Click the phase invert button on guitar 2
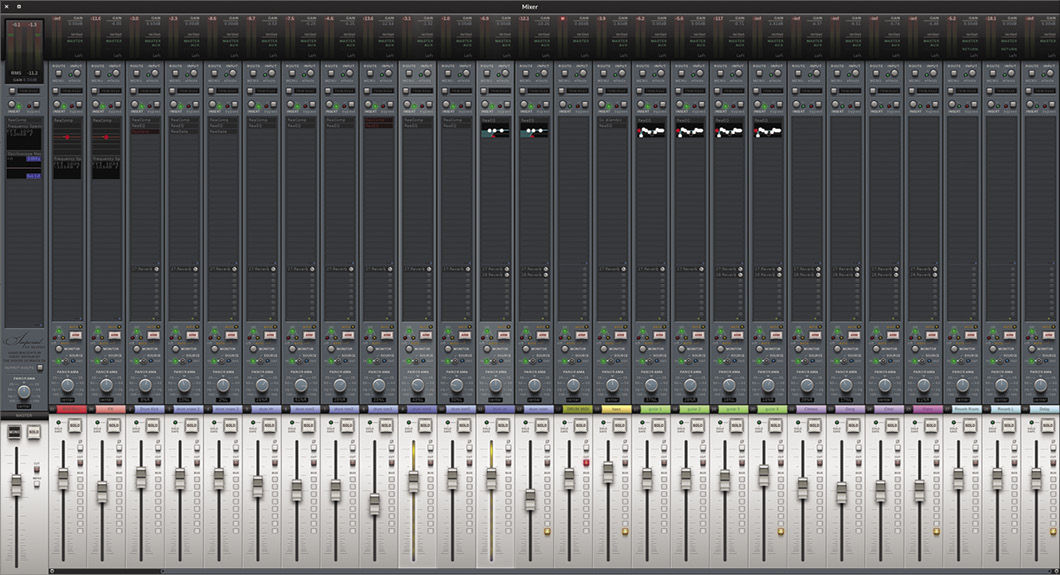 point(703,447)
